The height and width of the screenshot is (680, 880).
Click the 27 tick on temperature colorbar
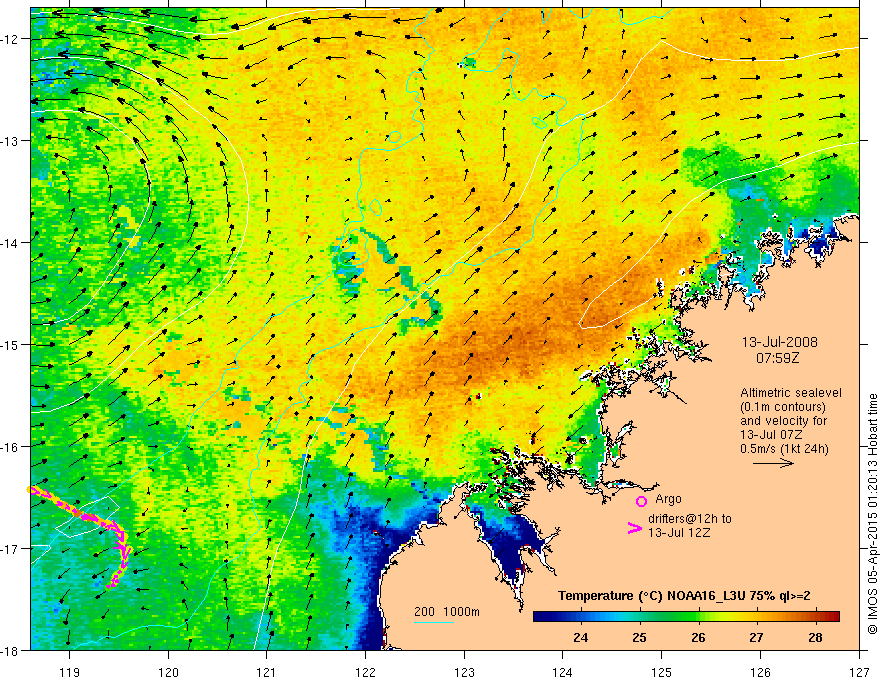tap(757, 638)
